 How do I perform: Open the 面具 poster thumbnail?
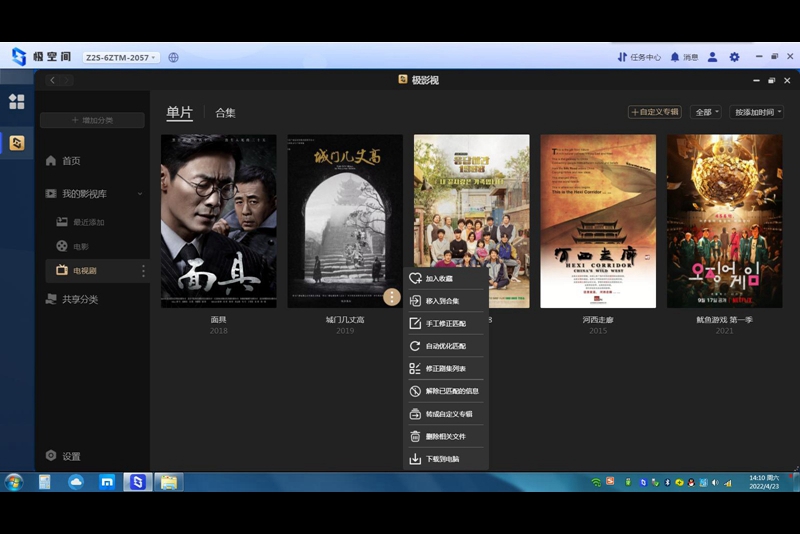(x=218, y=221)
